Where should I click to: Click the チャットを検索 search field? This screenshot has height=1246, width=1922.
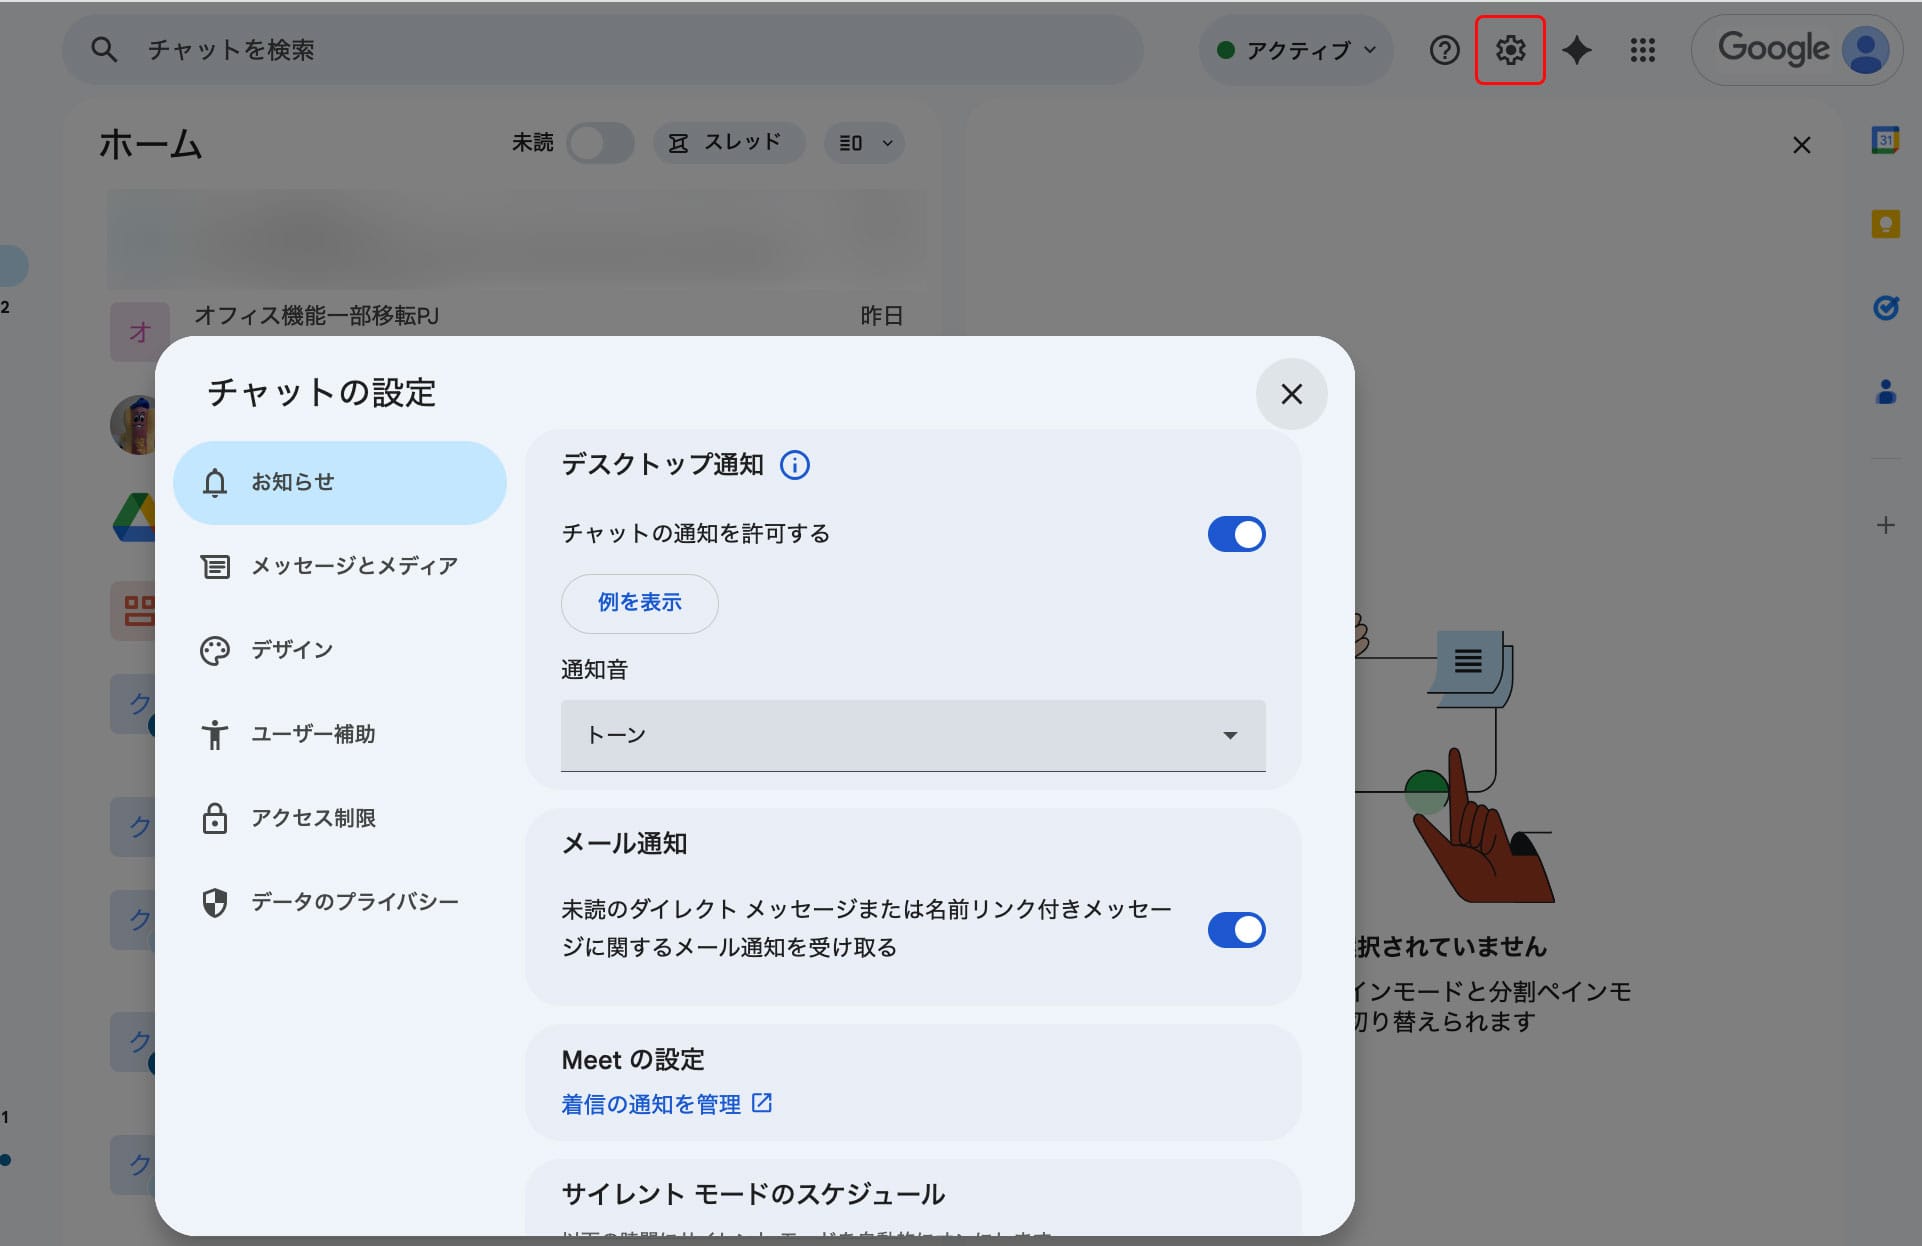click(600, 50)
